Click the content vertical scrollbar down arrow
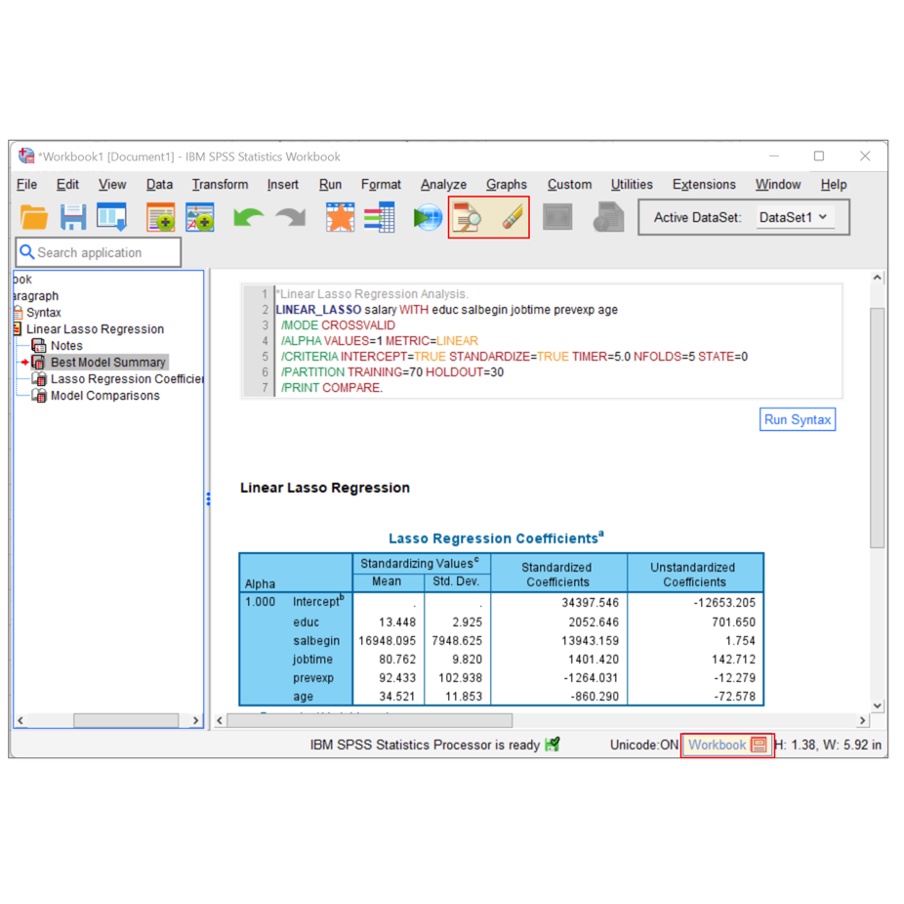 [x=877, y=706]
